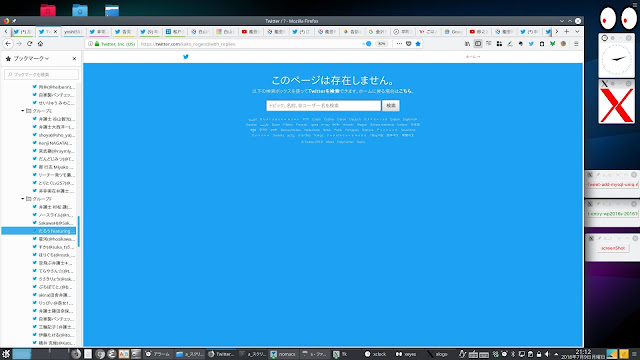Go back with Firefox's back arrow
Image resolution: width=640 pixels, height=360 pixels.
click(x=8, y=44)
